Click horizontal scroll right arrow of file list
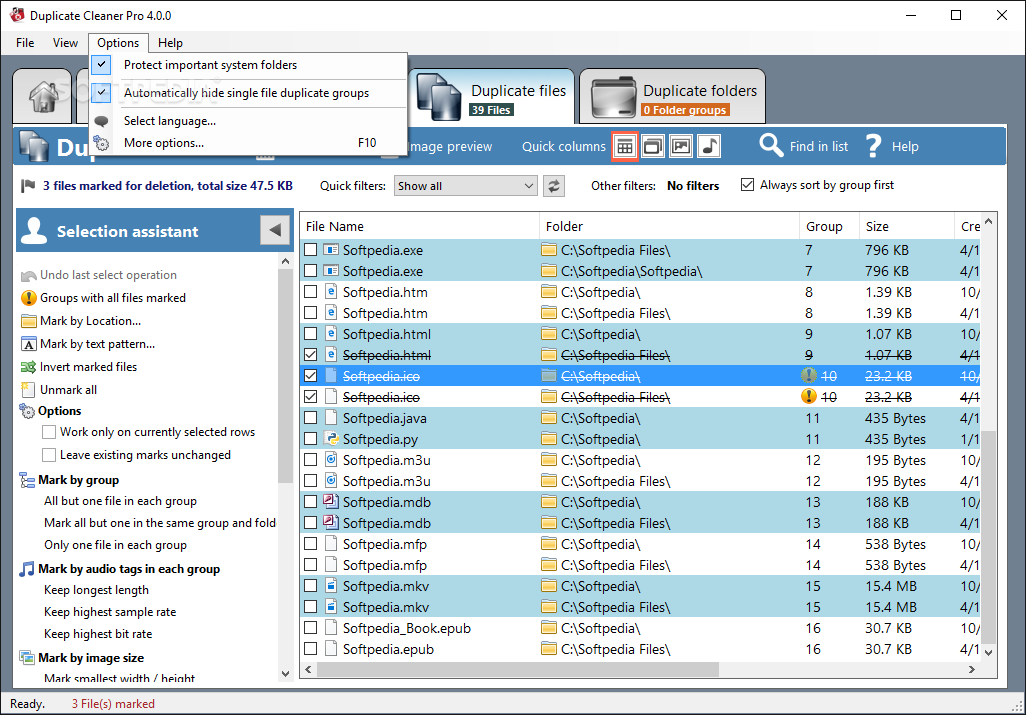The height and width of the screenshot is (715, 1026). (x=972, y=669)
